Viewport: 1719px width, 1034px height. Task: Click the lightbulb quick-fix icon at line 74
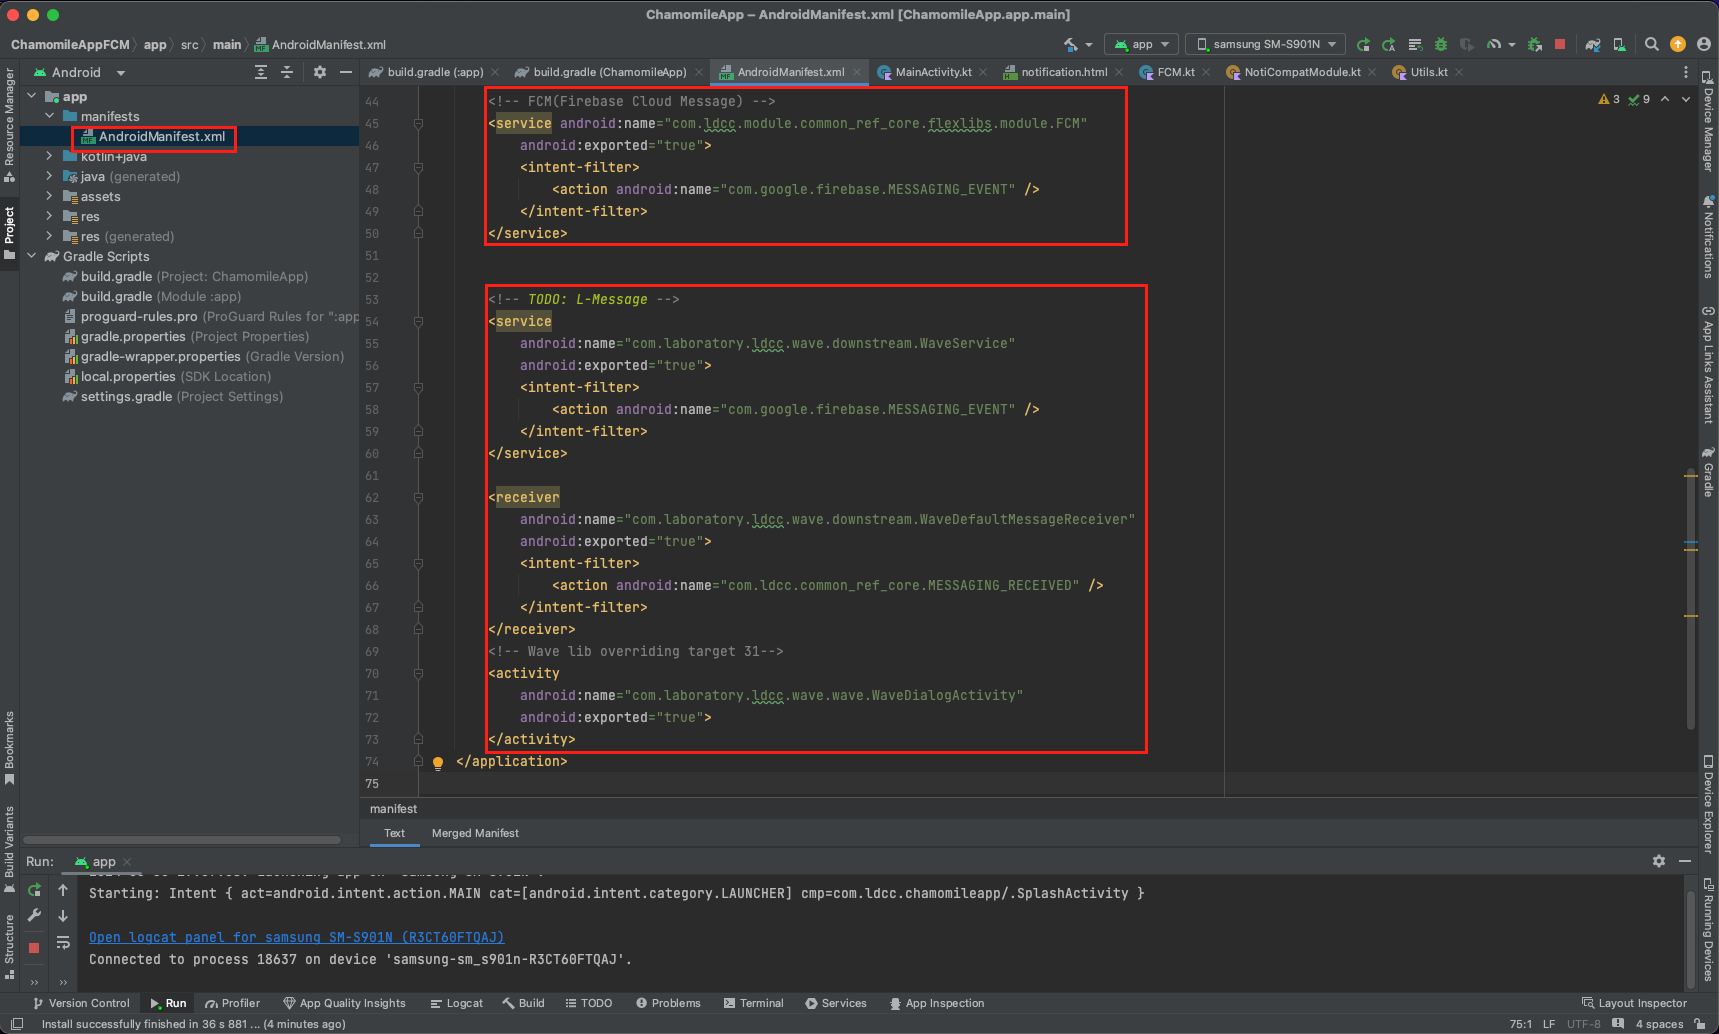coord(438,762)
